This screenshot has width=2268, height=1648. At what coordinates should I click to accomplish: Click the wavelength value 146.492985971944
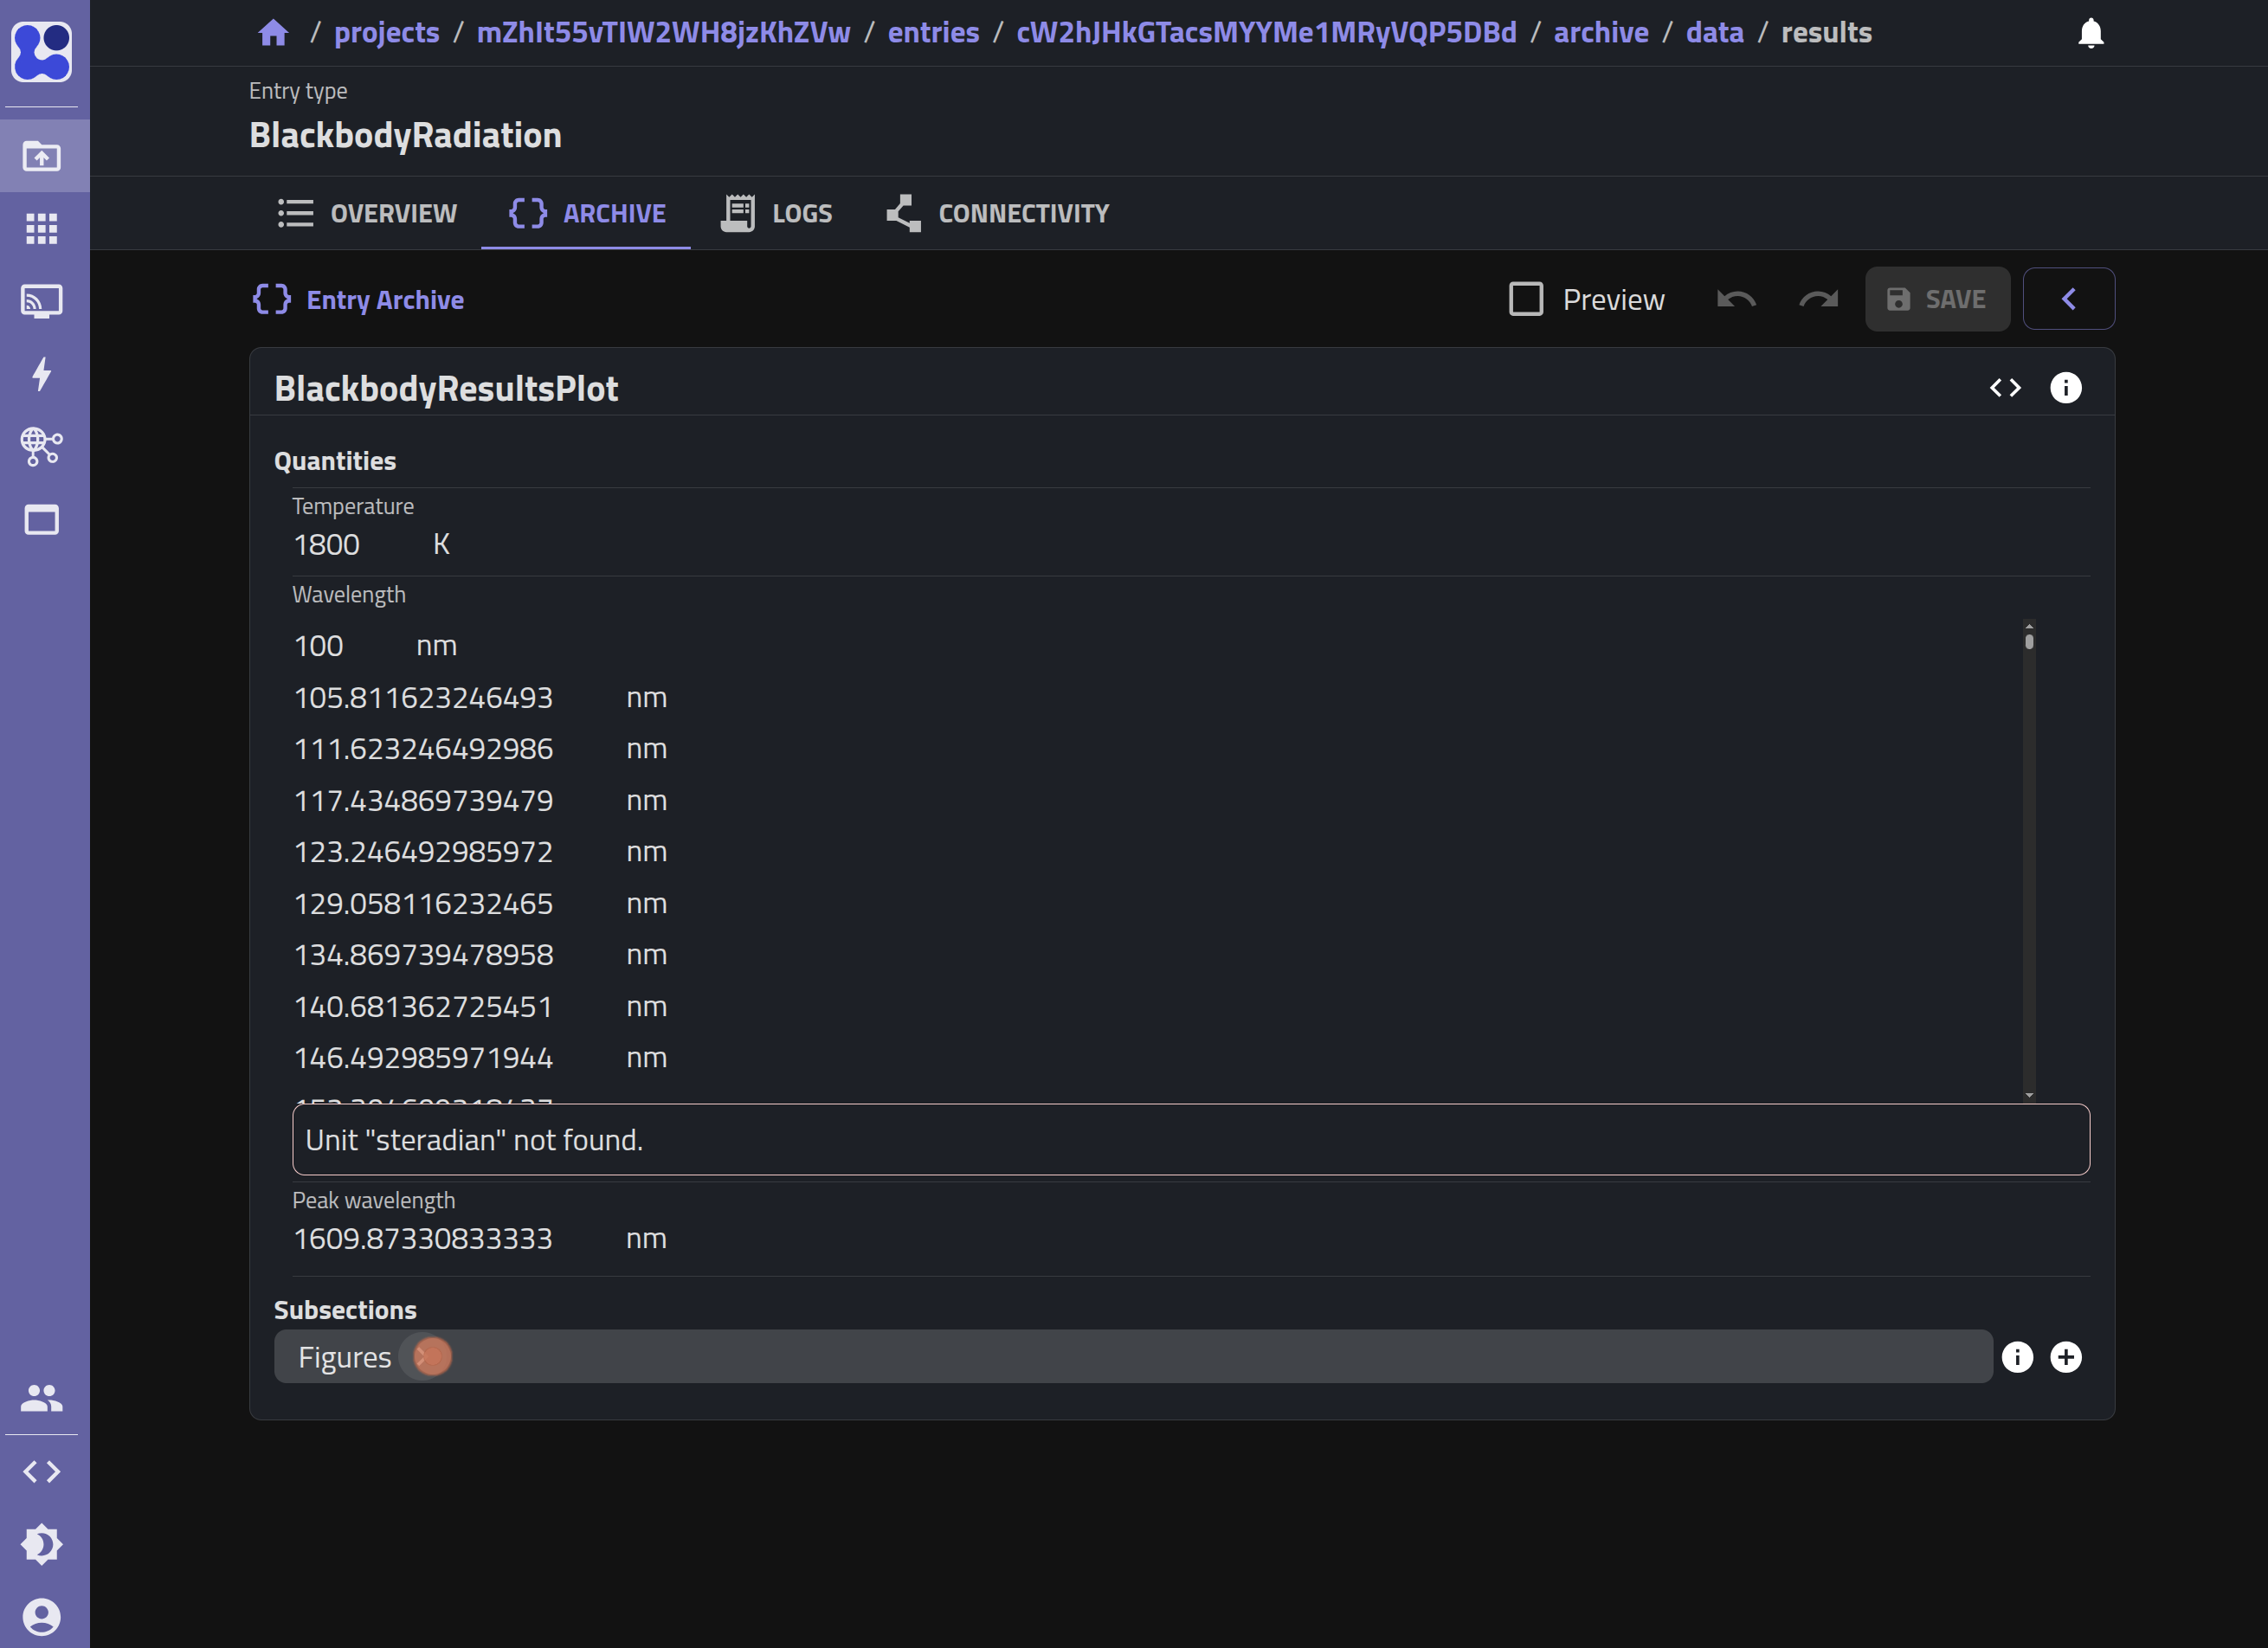(423, 1058)
